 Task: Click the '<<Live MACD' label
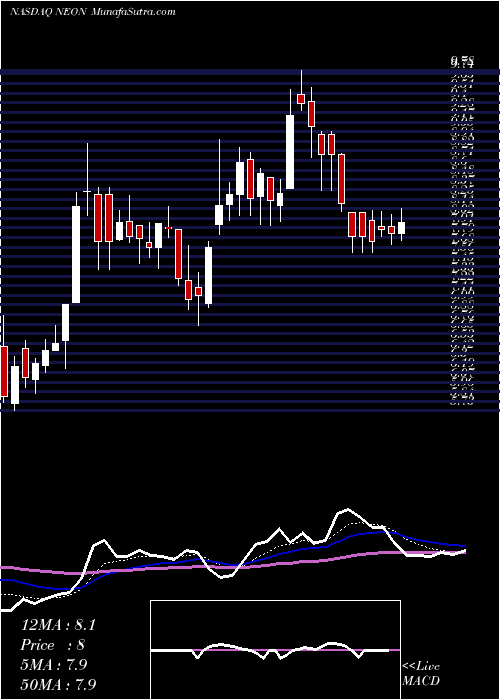[x=421, y=674]
